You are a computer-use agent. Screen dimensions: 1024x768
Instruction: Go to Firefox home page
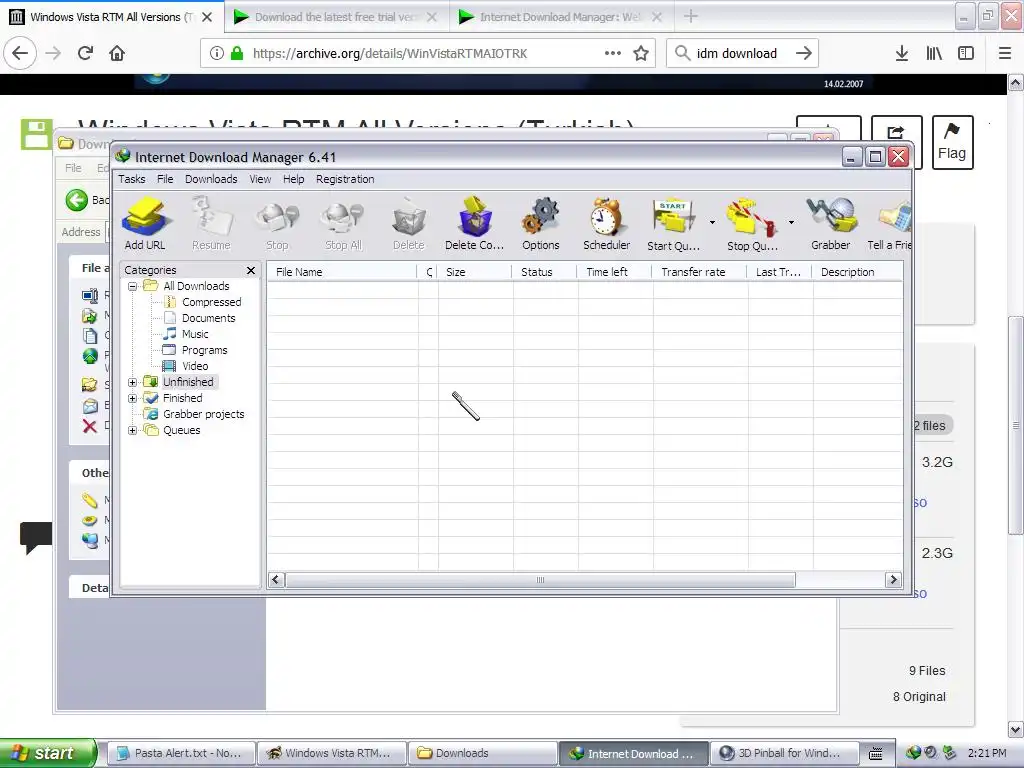pyautogui.click(x=117, y=53)
